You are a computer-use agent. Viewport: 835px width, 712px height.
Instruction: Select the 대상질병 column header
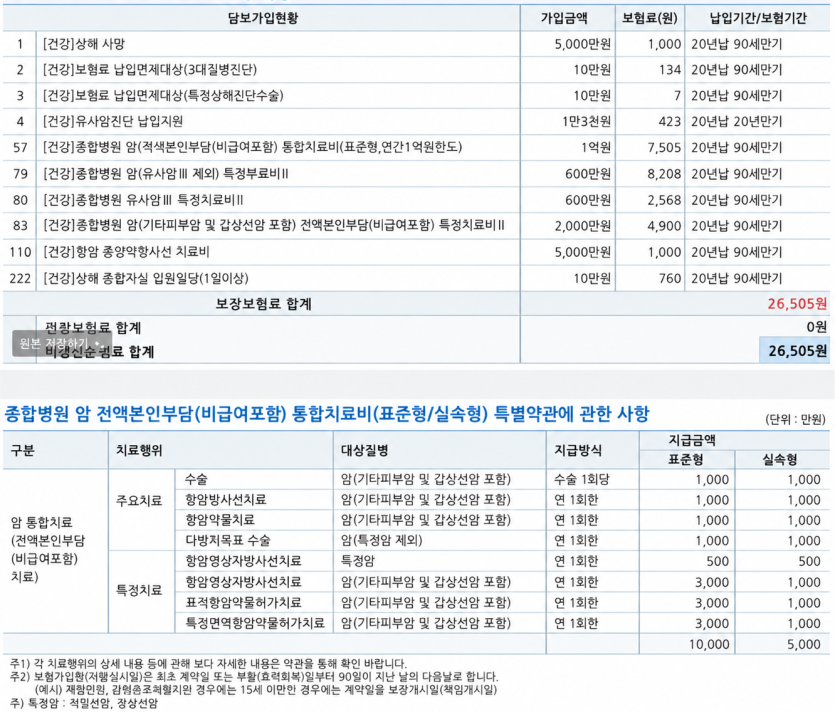click(x=364, y=451)
